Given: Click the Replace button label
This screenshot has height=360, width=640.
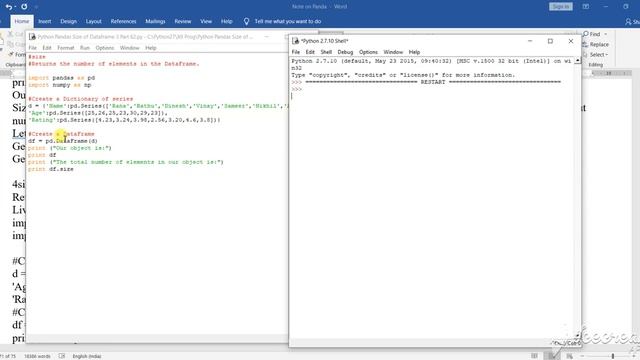Looking at the screenshot, I should [x=599, y=44].
